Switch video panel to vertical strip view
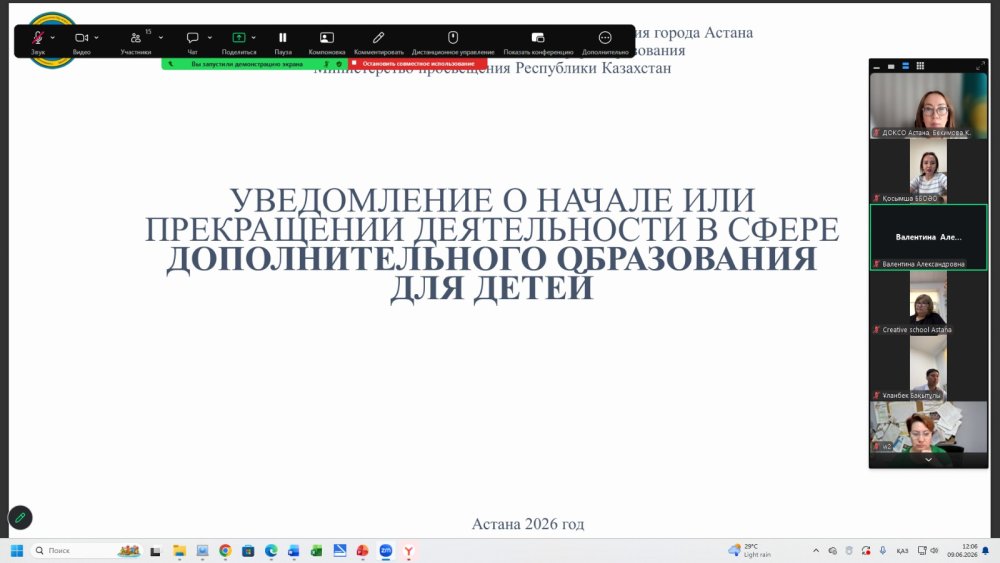The image size is (1000, 563). (906, 66)
